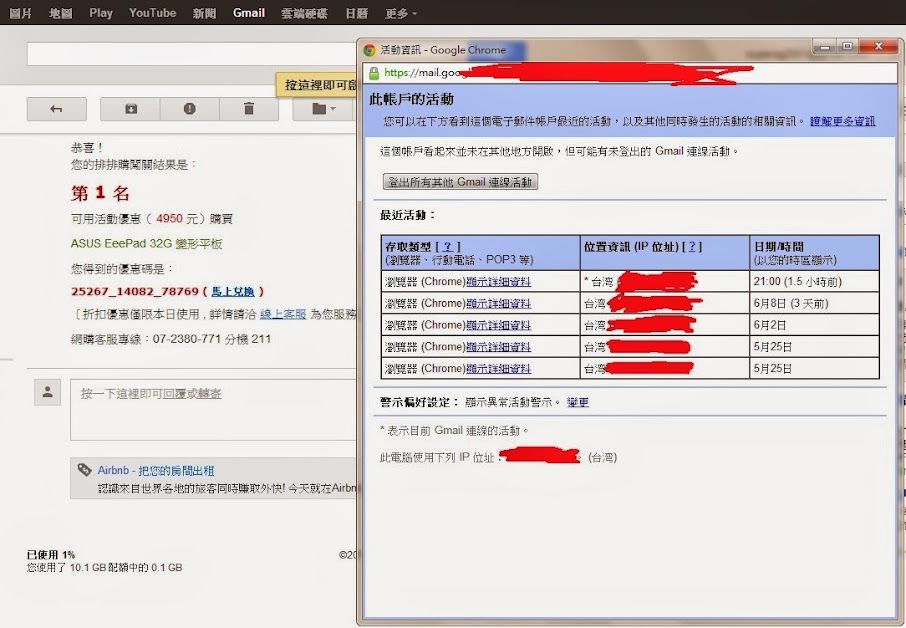Archive the message with the archive icon
906x628 pixels.
[131, 109]
